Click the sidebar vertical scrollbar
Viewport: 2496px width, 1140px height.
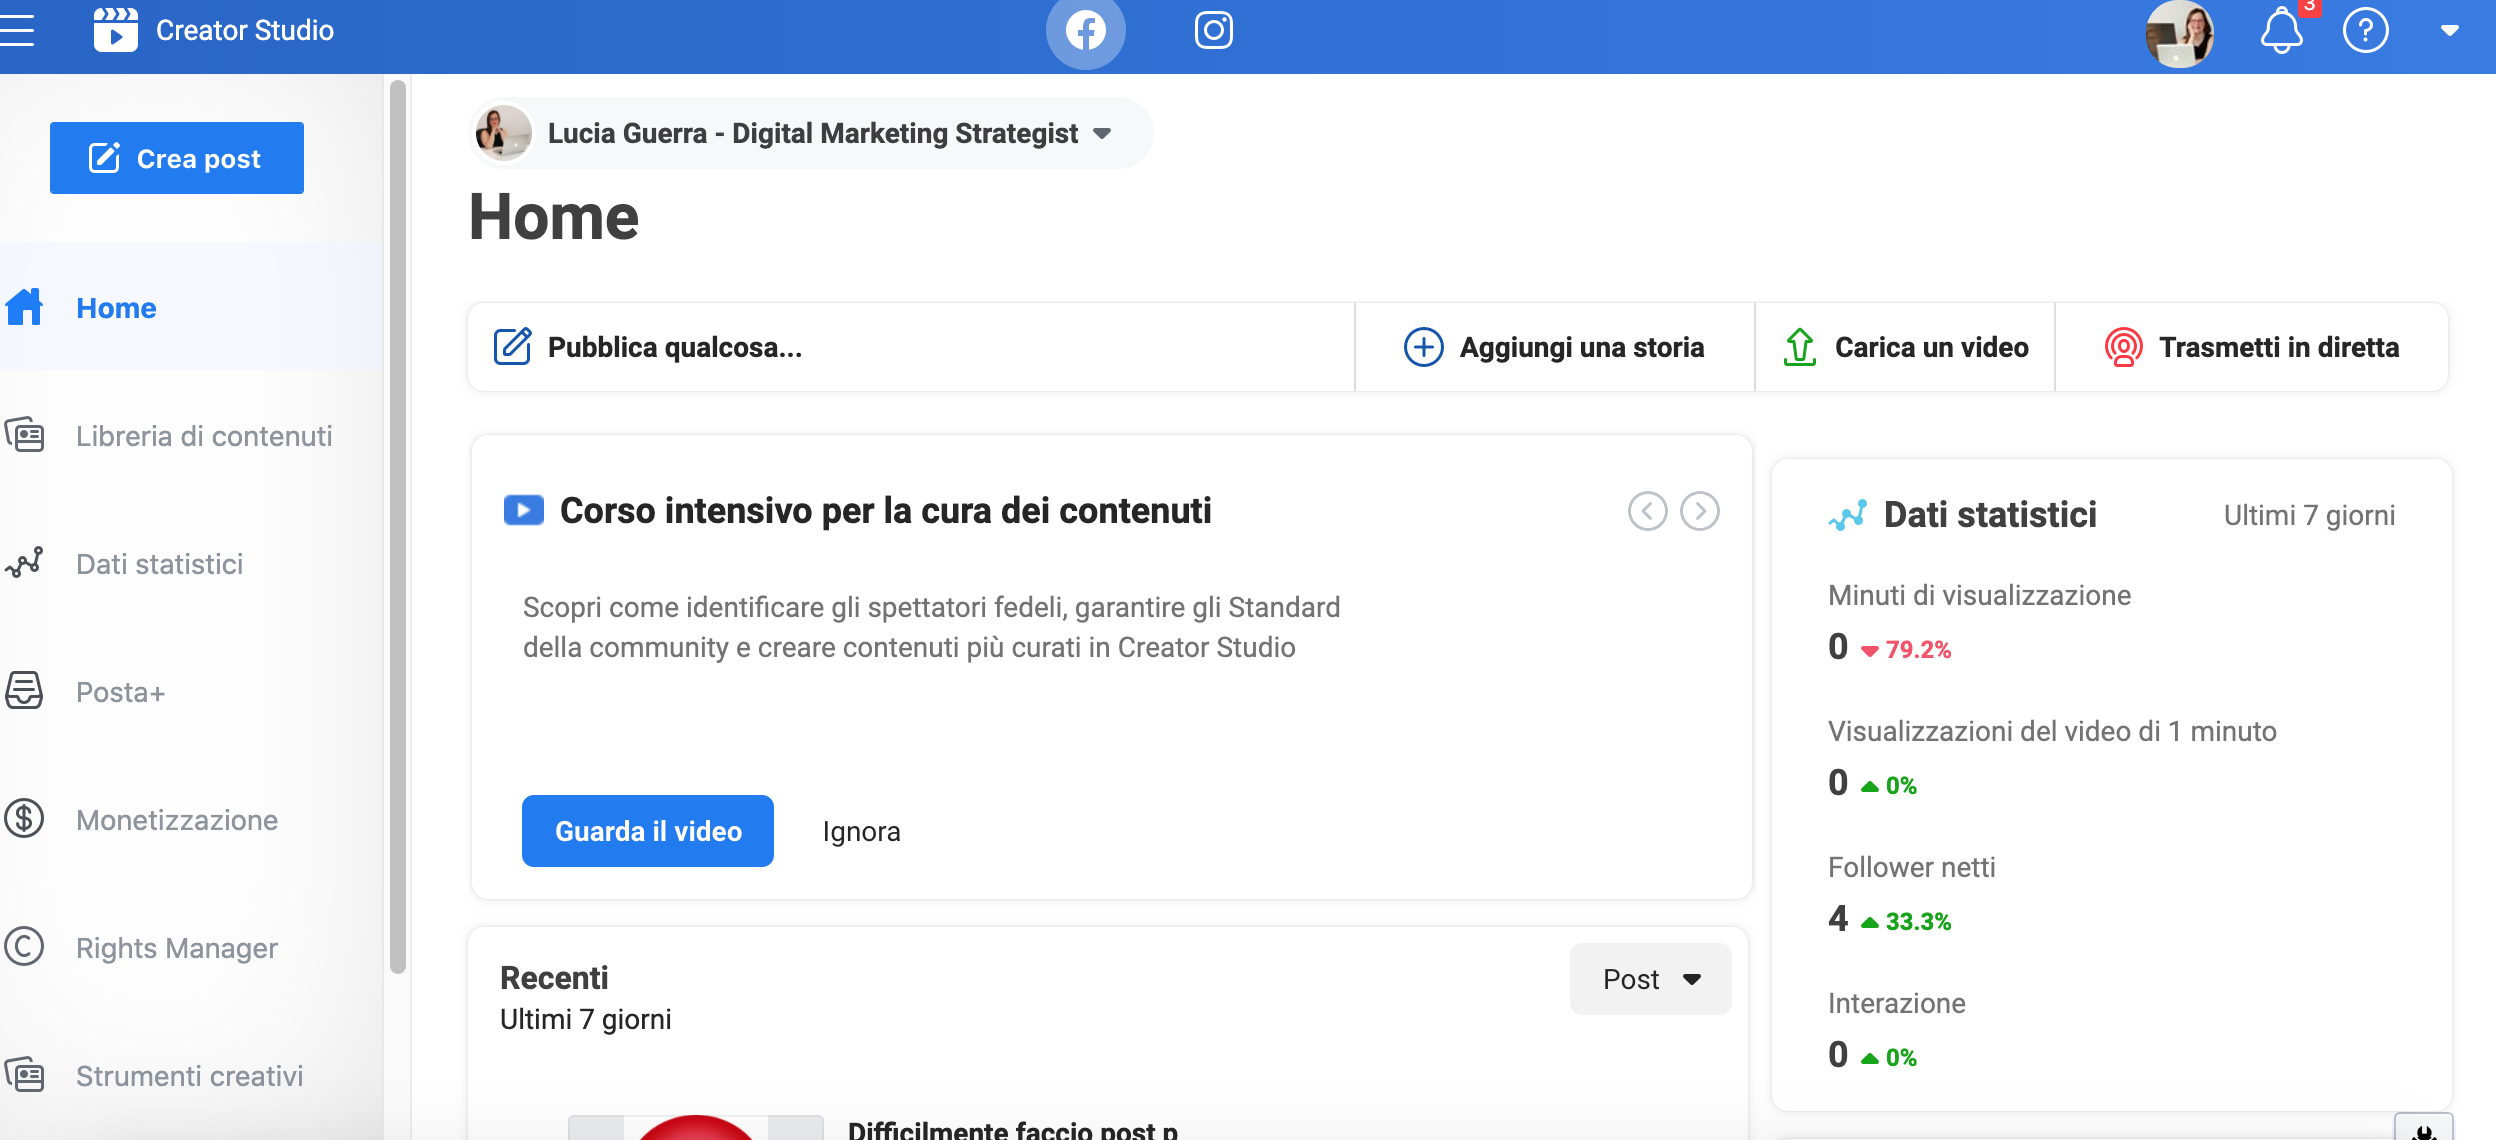397,525
